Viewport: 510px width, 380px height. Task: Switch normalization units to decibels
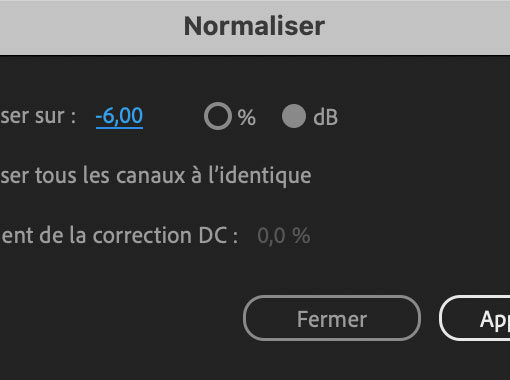pyautogui.click(x=294, y=116)
